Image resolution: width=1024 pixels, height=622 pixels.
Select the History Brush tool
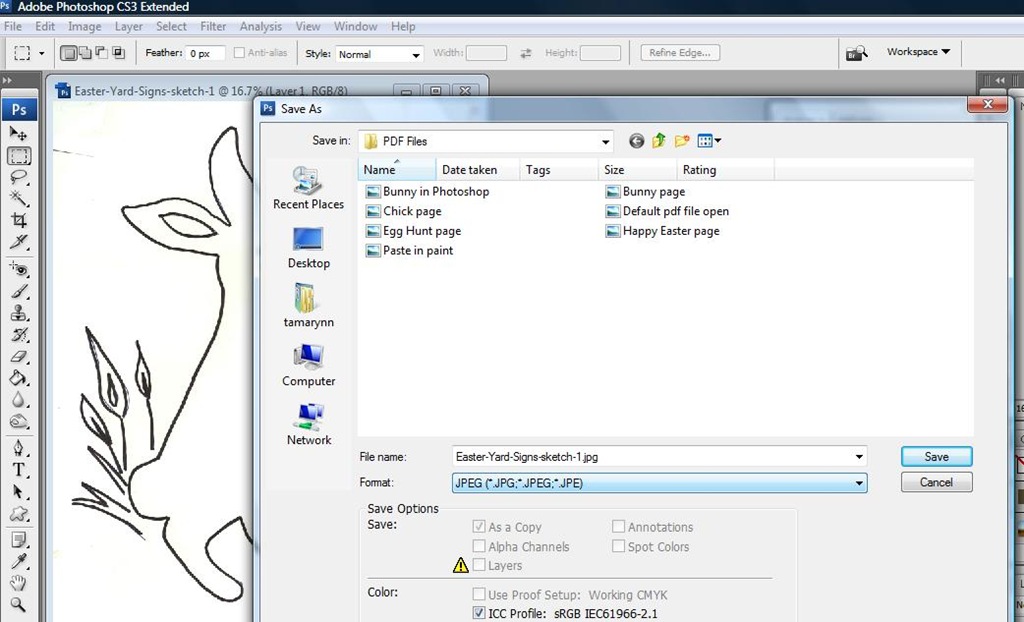coord(18,335)
